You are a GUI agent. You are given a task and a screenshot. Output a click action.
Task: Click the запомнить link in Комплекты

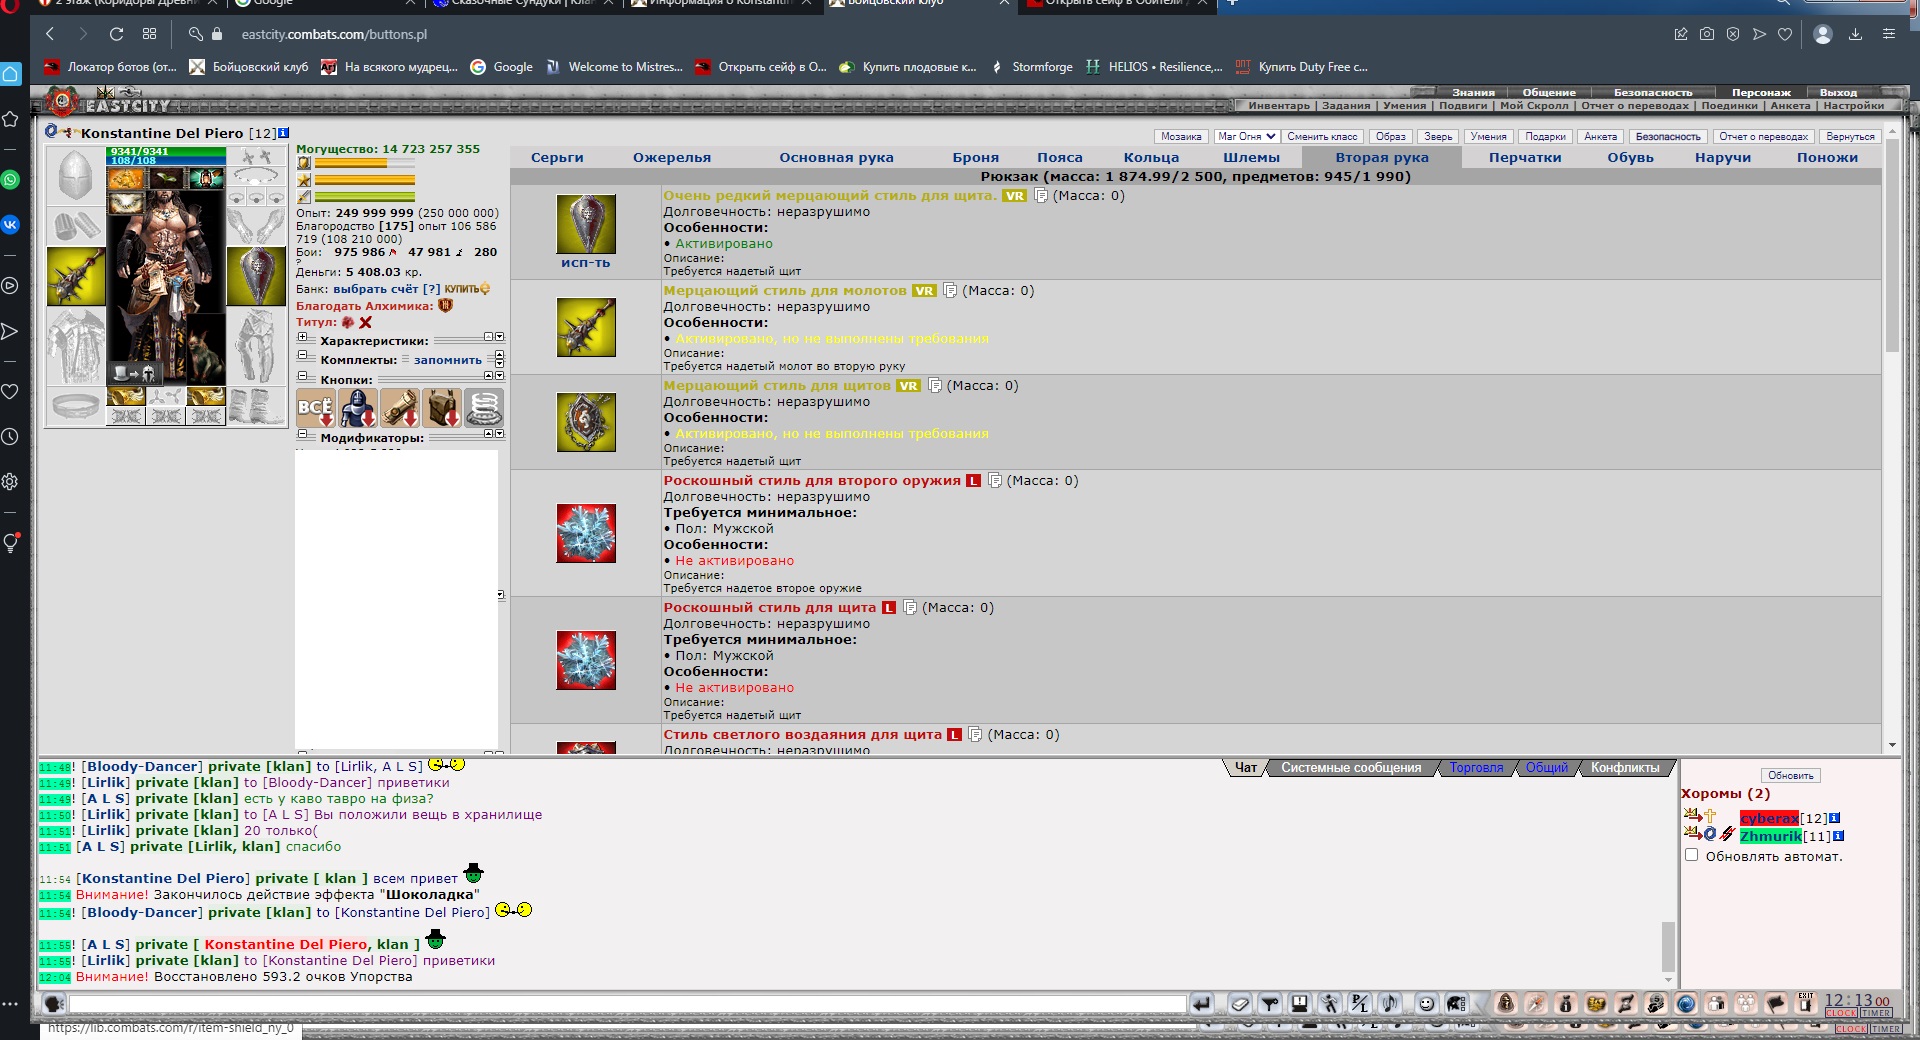point(448,360)
